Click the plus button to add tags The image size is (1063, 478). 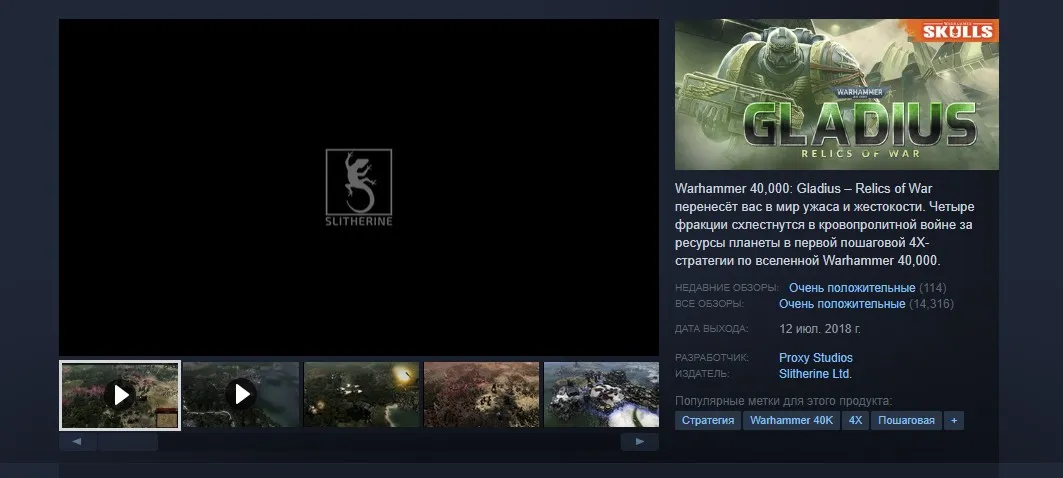pyautogui.click(x=954, y=420)
